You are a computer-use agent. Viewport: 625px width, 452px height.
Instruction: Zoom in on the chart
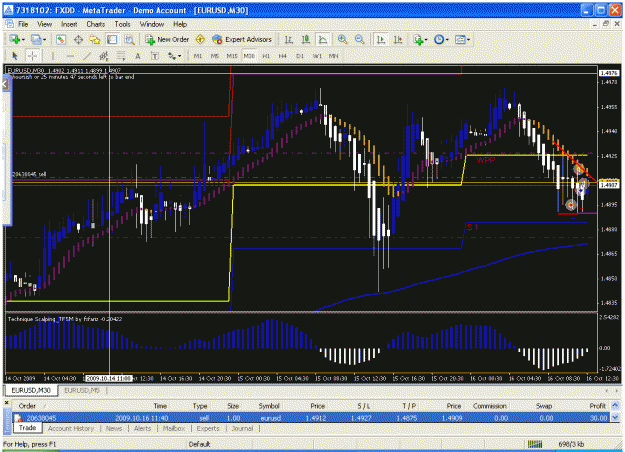[342, 39]
